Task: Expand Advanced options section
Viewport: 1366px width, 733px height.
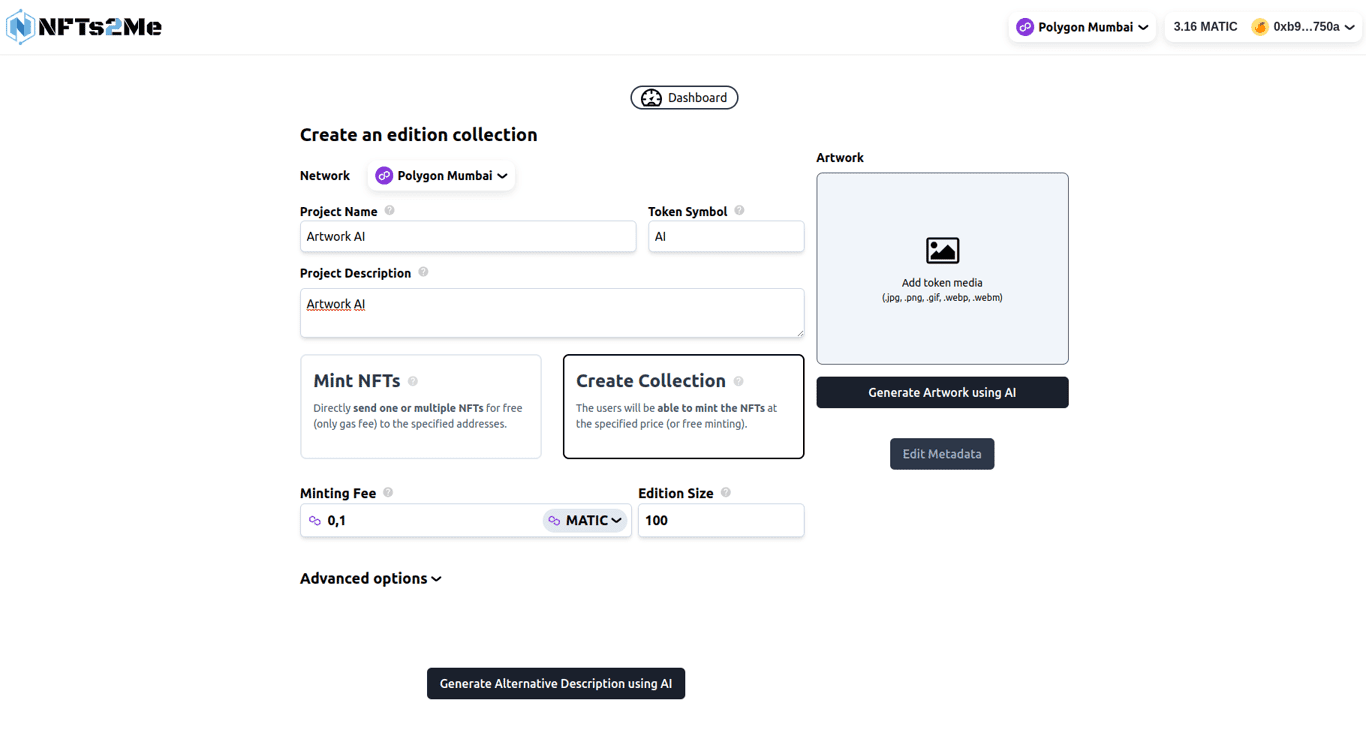Action: 370,578
